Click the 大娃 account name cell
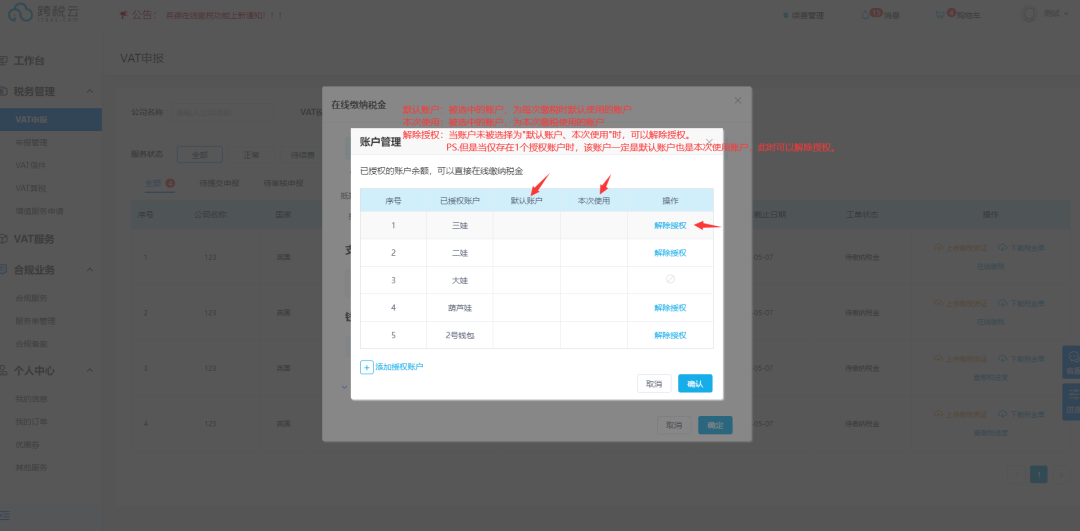1080x531 pixels. (460, 280)
